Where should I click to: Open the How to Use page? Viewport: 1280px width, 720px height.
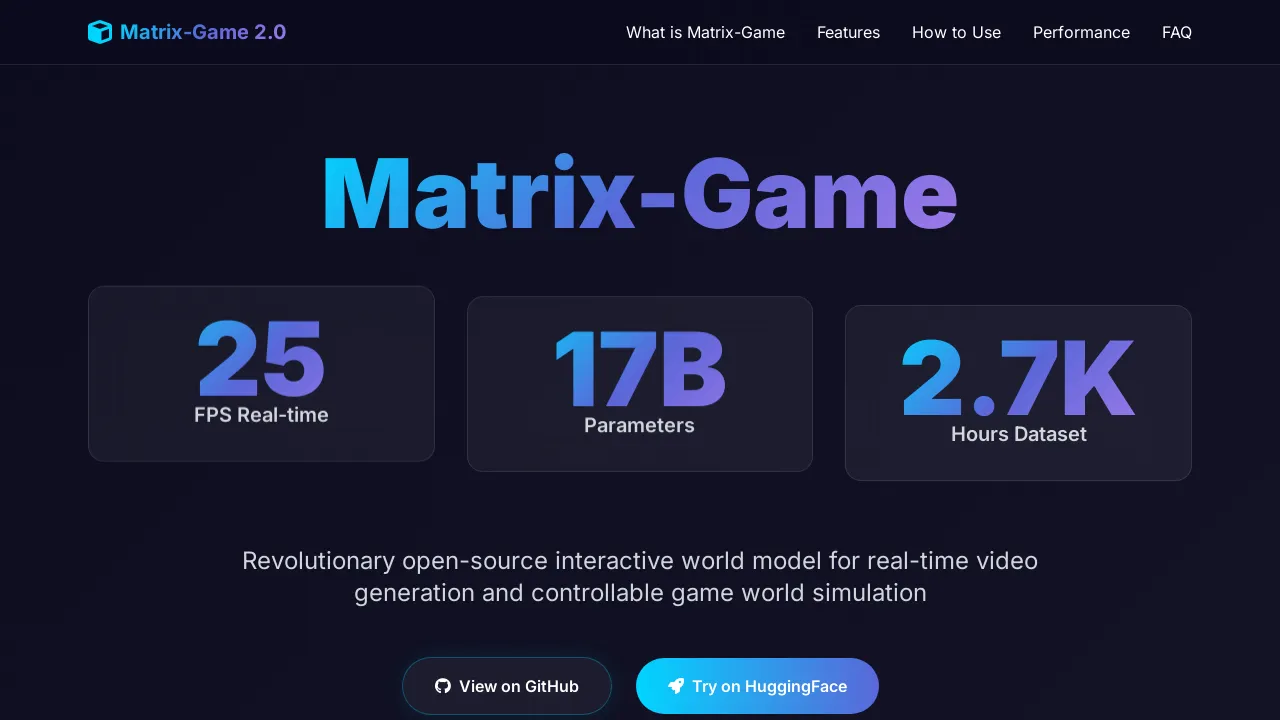click(x=956, y=32)
